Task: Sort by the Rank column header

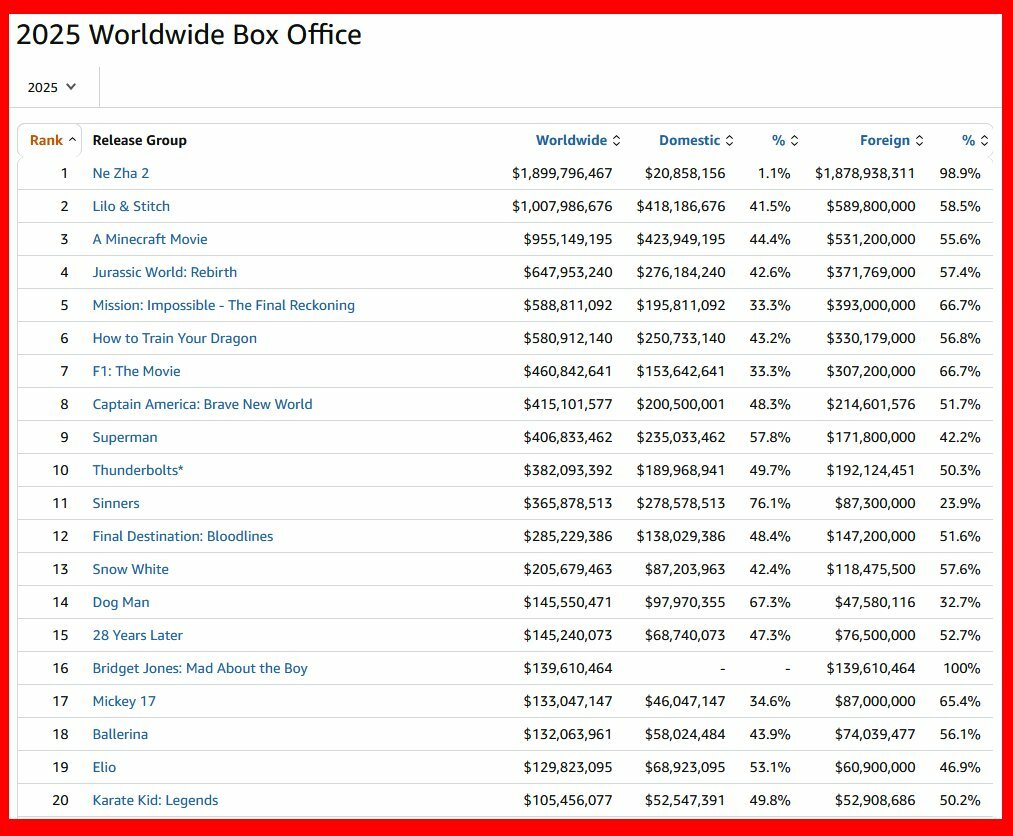Action: 53,140
